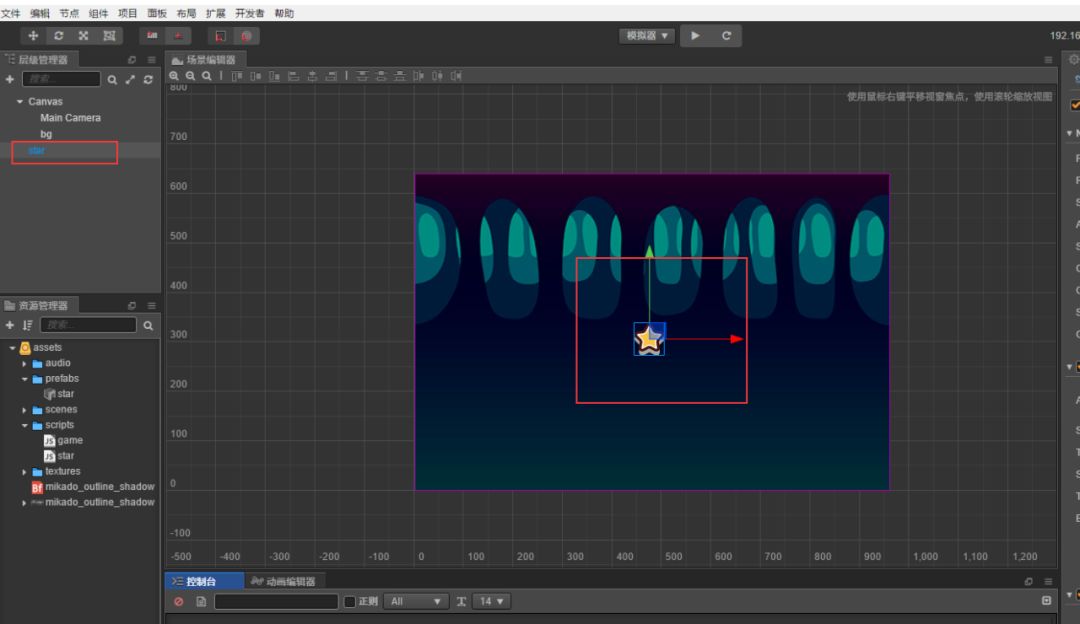Select the rect transform tool

pyautogui.click(x=109, y=36)
